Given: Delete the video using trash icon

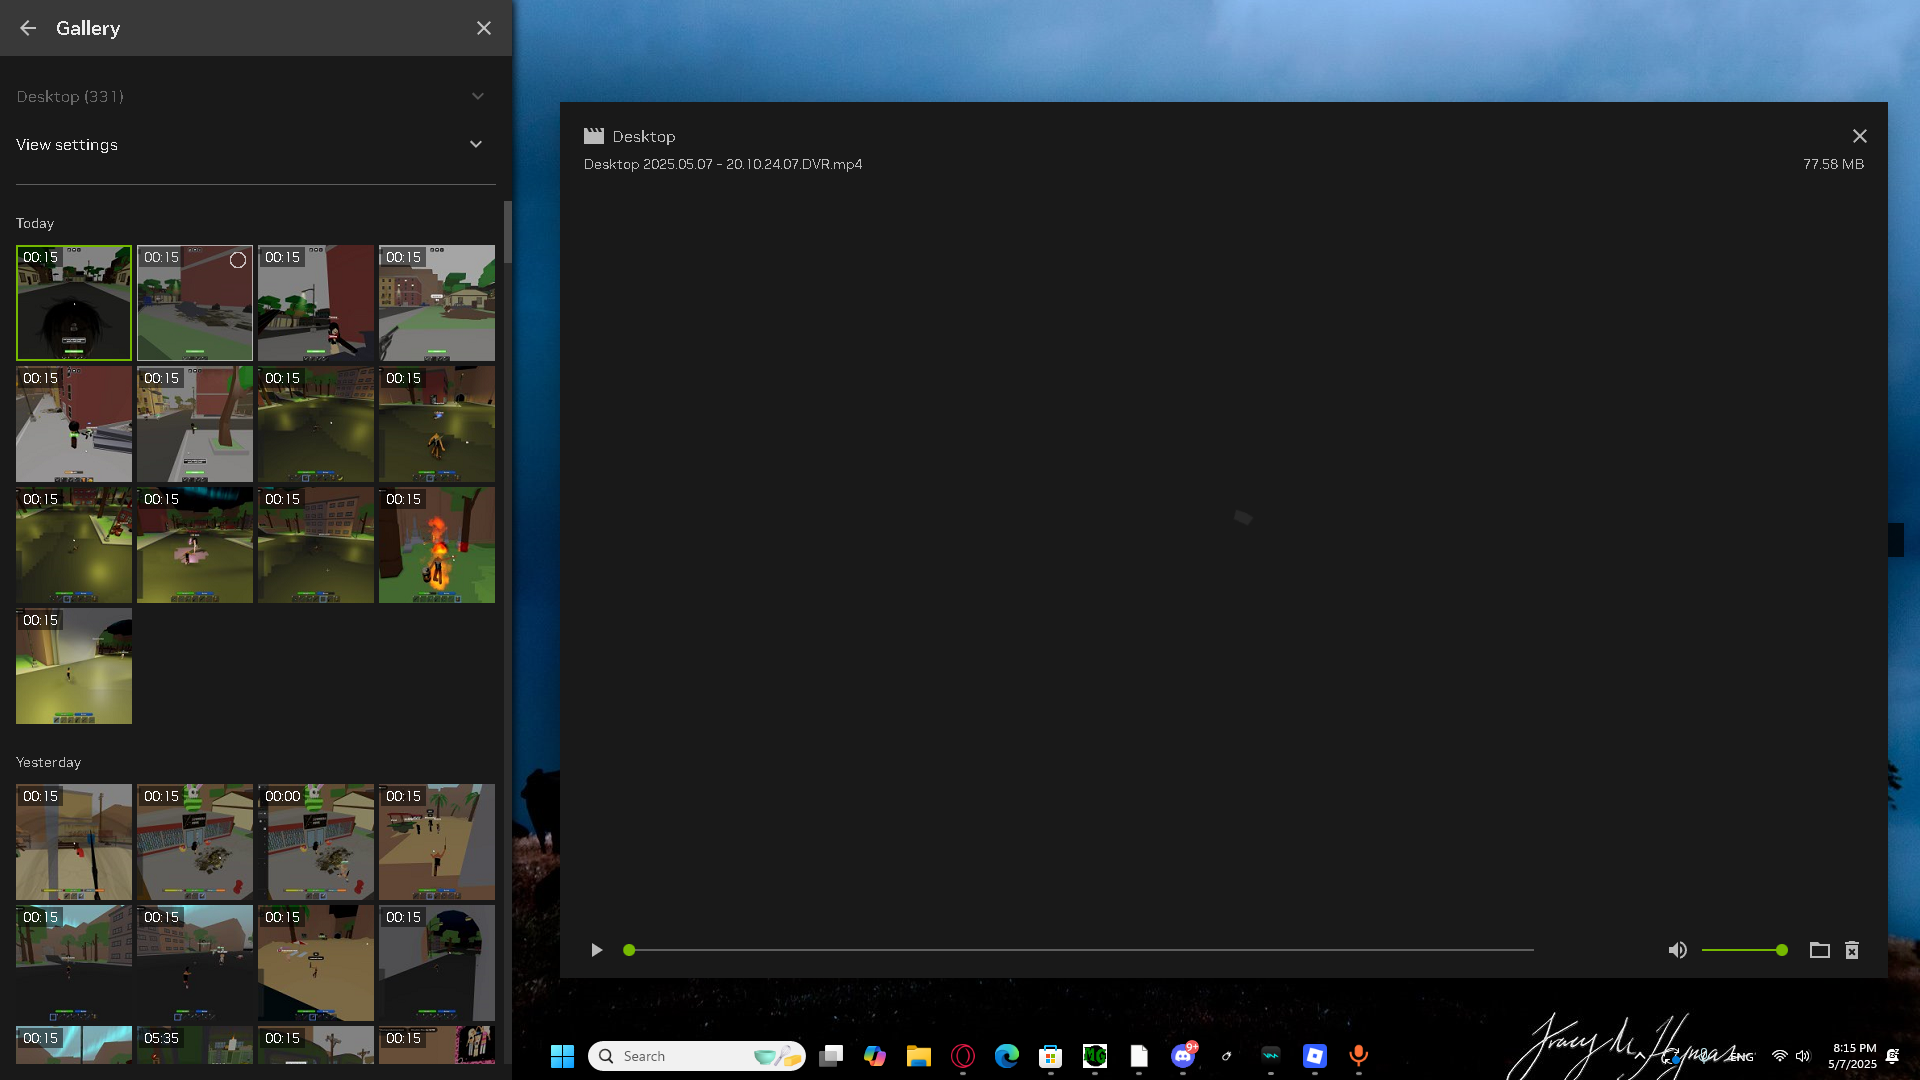Looking at the screenshot, I should coord(1852,950).
